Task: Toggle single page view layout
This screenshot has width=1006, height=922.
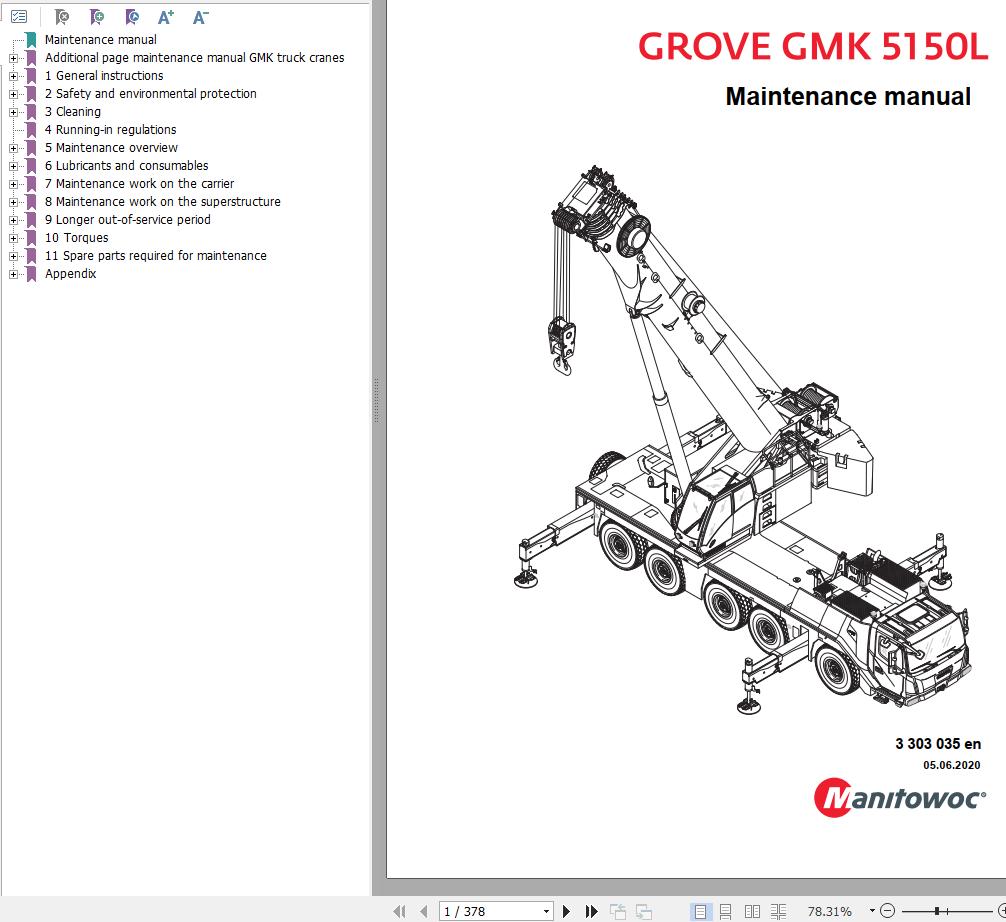Action: (x=701, y=910)
